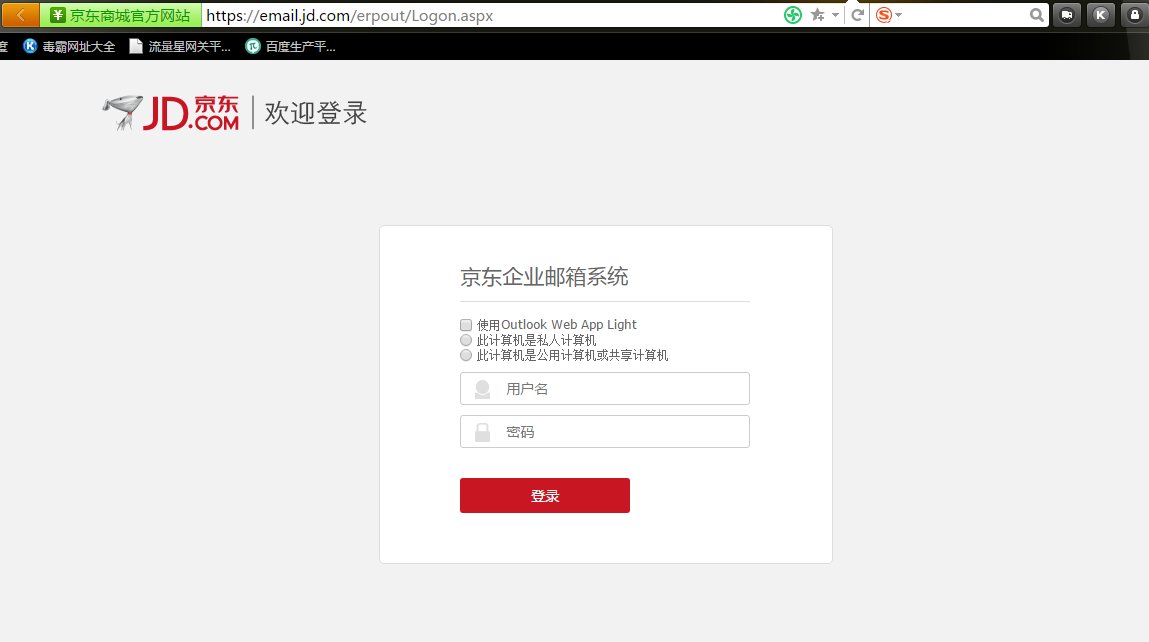The width and height of the screenshot is (1149, 642).
Task: Select 此计算机是私人计算机 option
Action: 465,339
